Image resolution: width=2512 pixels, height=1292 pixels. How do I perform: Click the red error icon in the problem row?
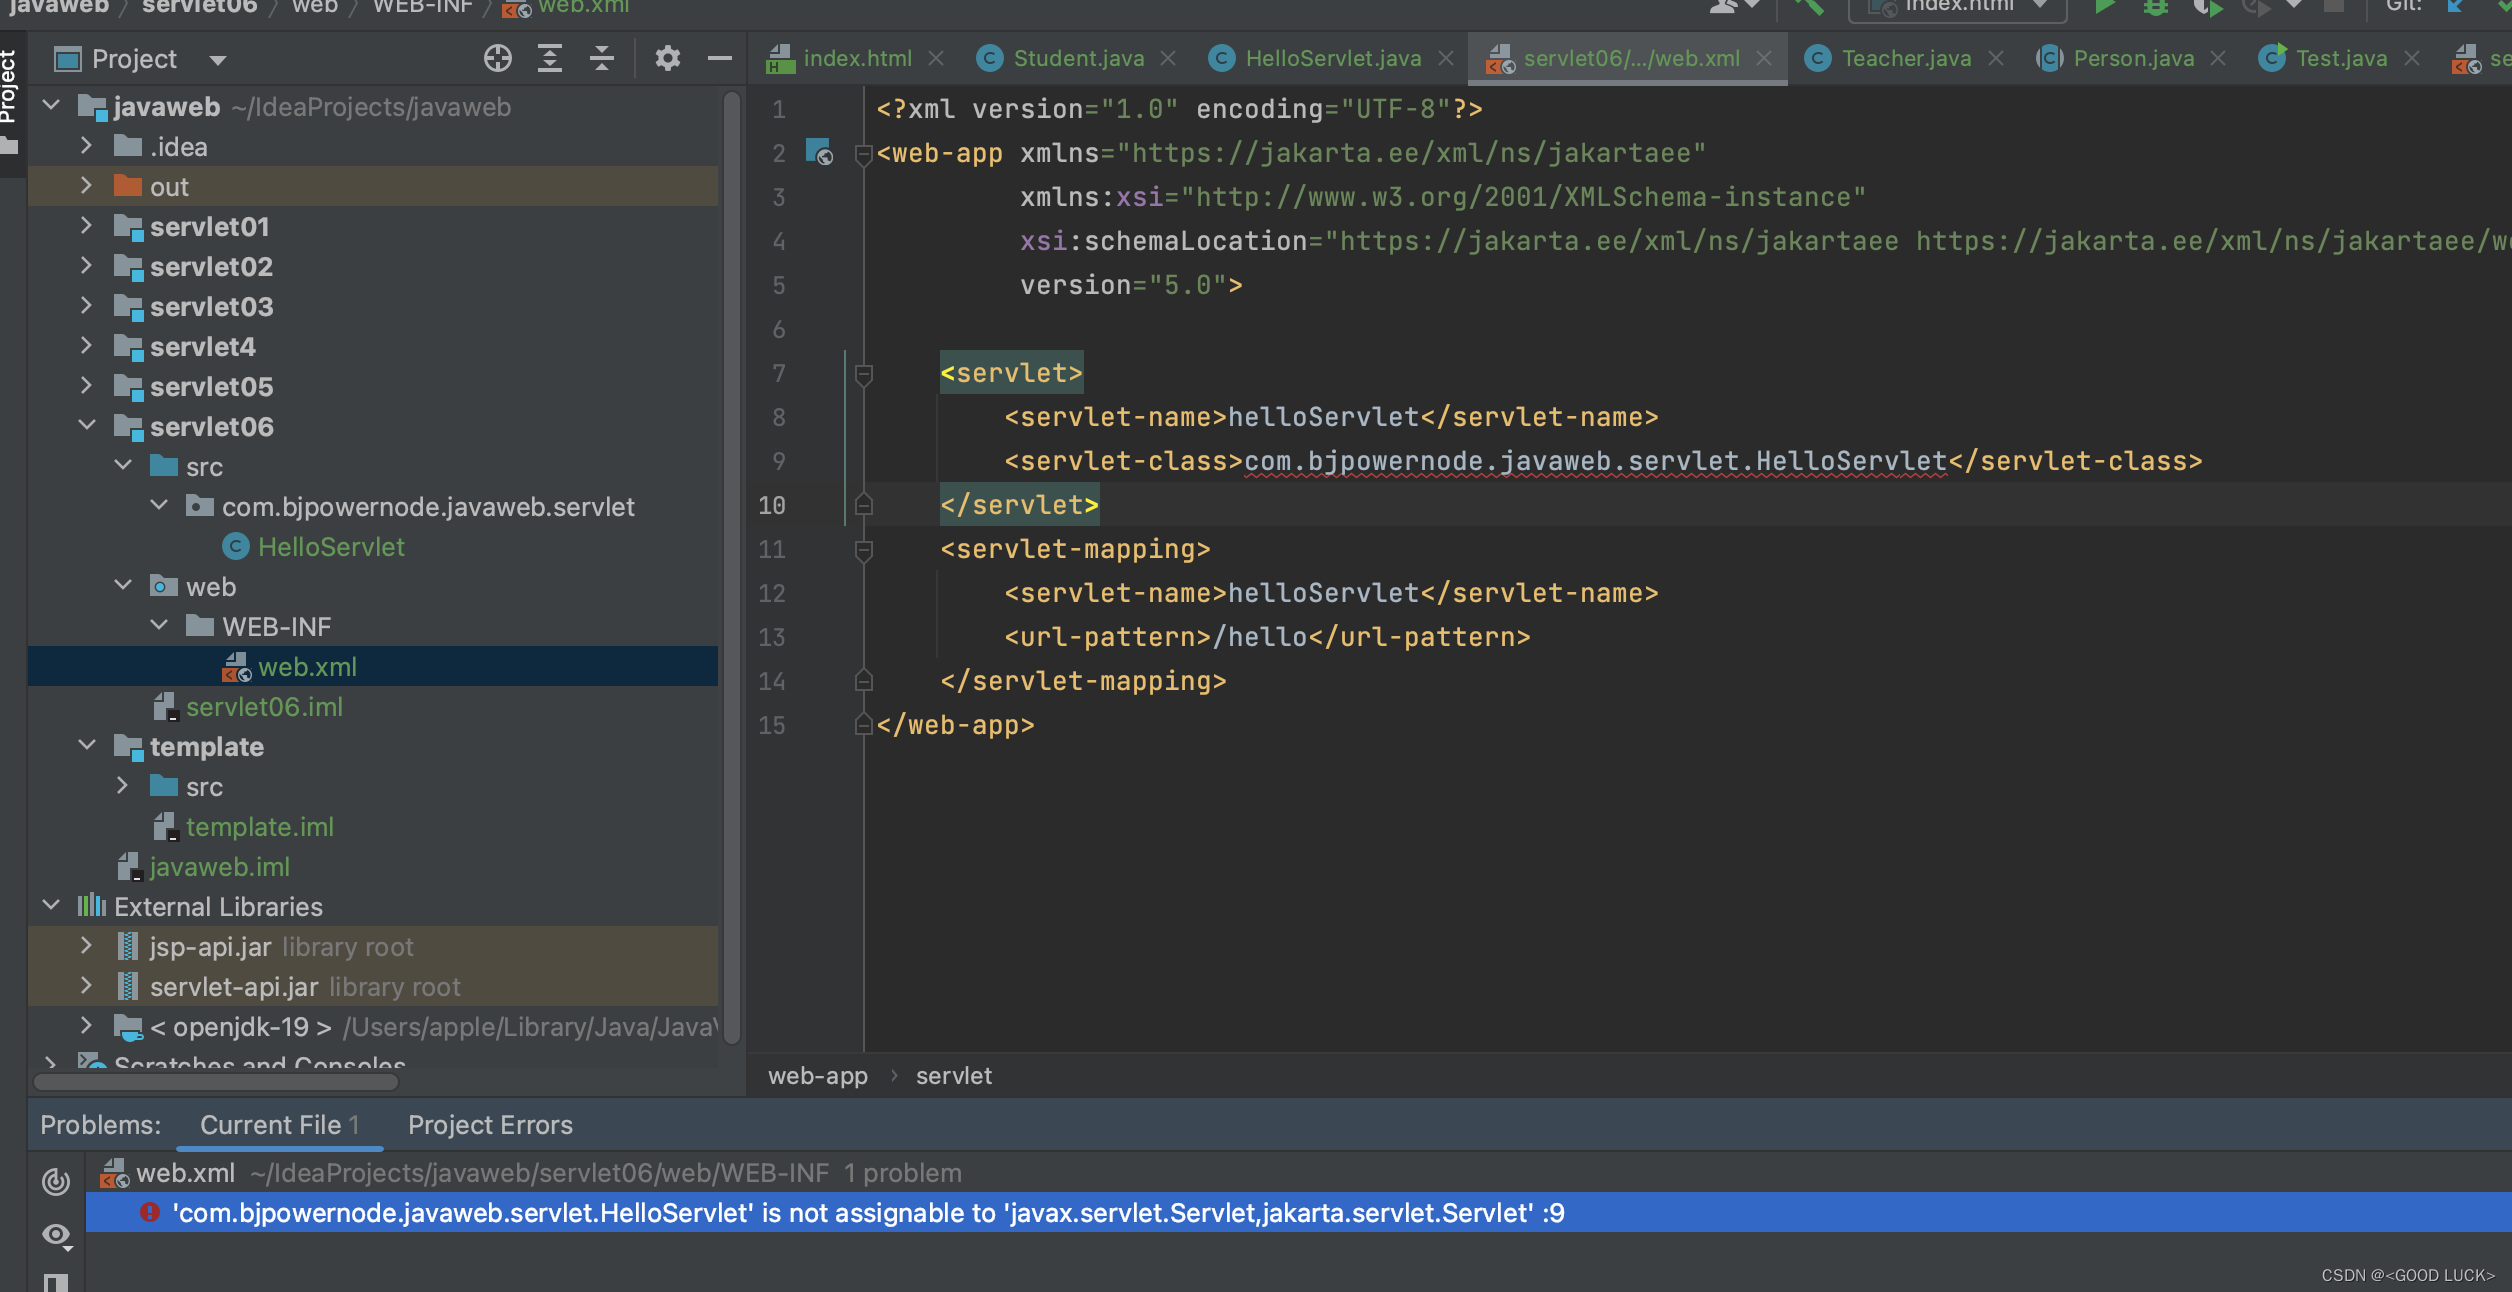tap(149, 1213)
